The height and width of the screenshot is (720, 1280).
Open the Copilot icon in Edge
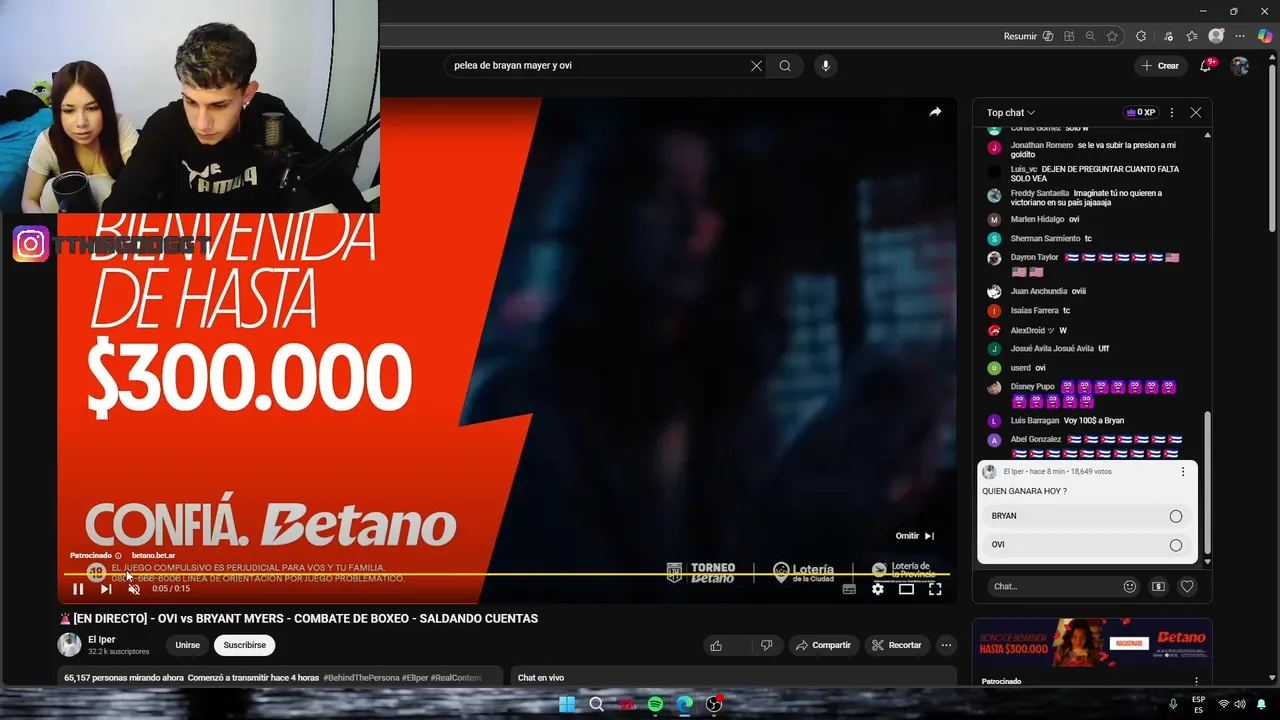pyautogui.click(x=1264, y=36)
